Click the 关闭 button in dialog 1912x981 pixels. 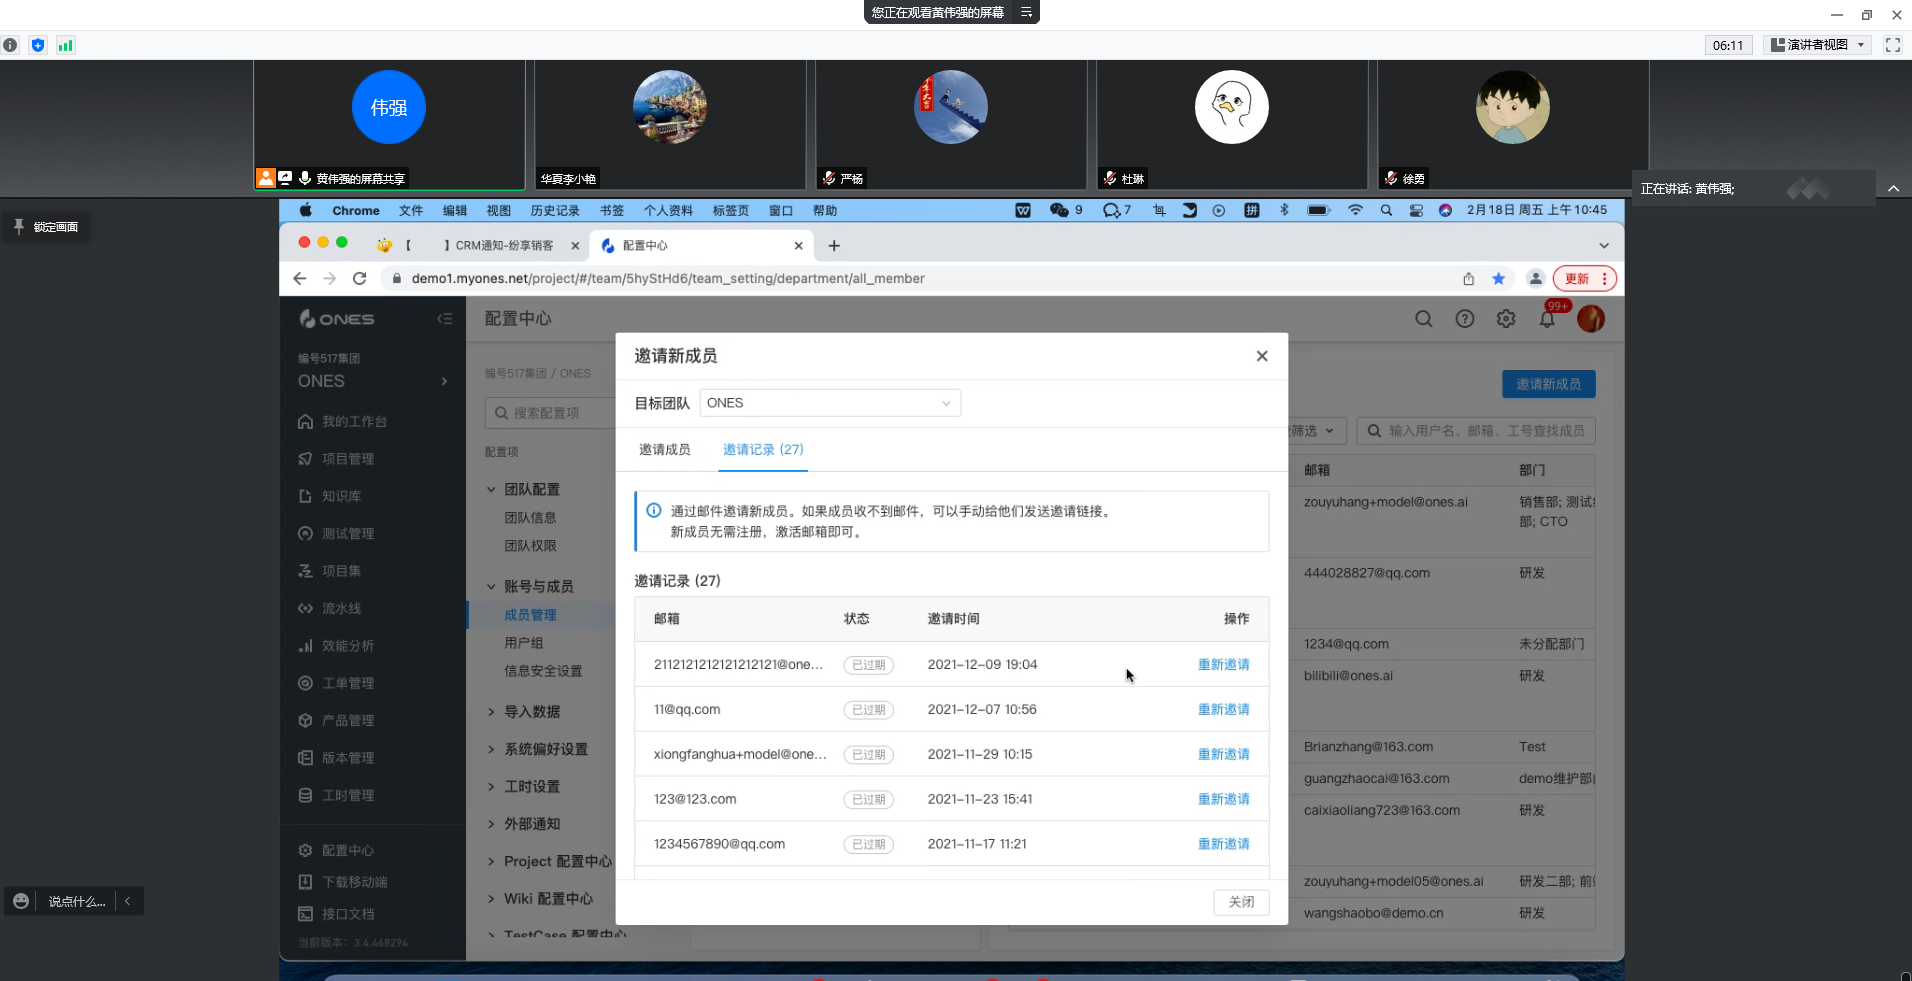click(x=1241, y=902)
